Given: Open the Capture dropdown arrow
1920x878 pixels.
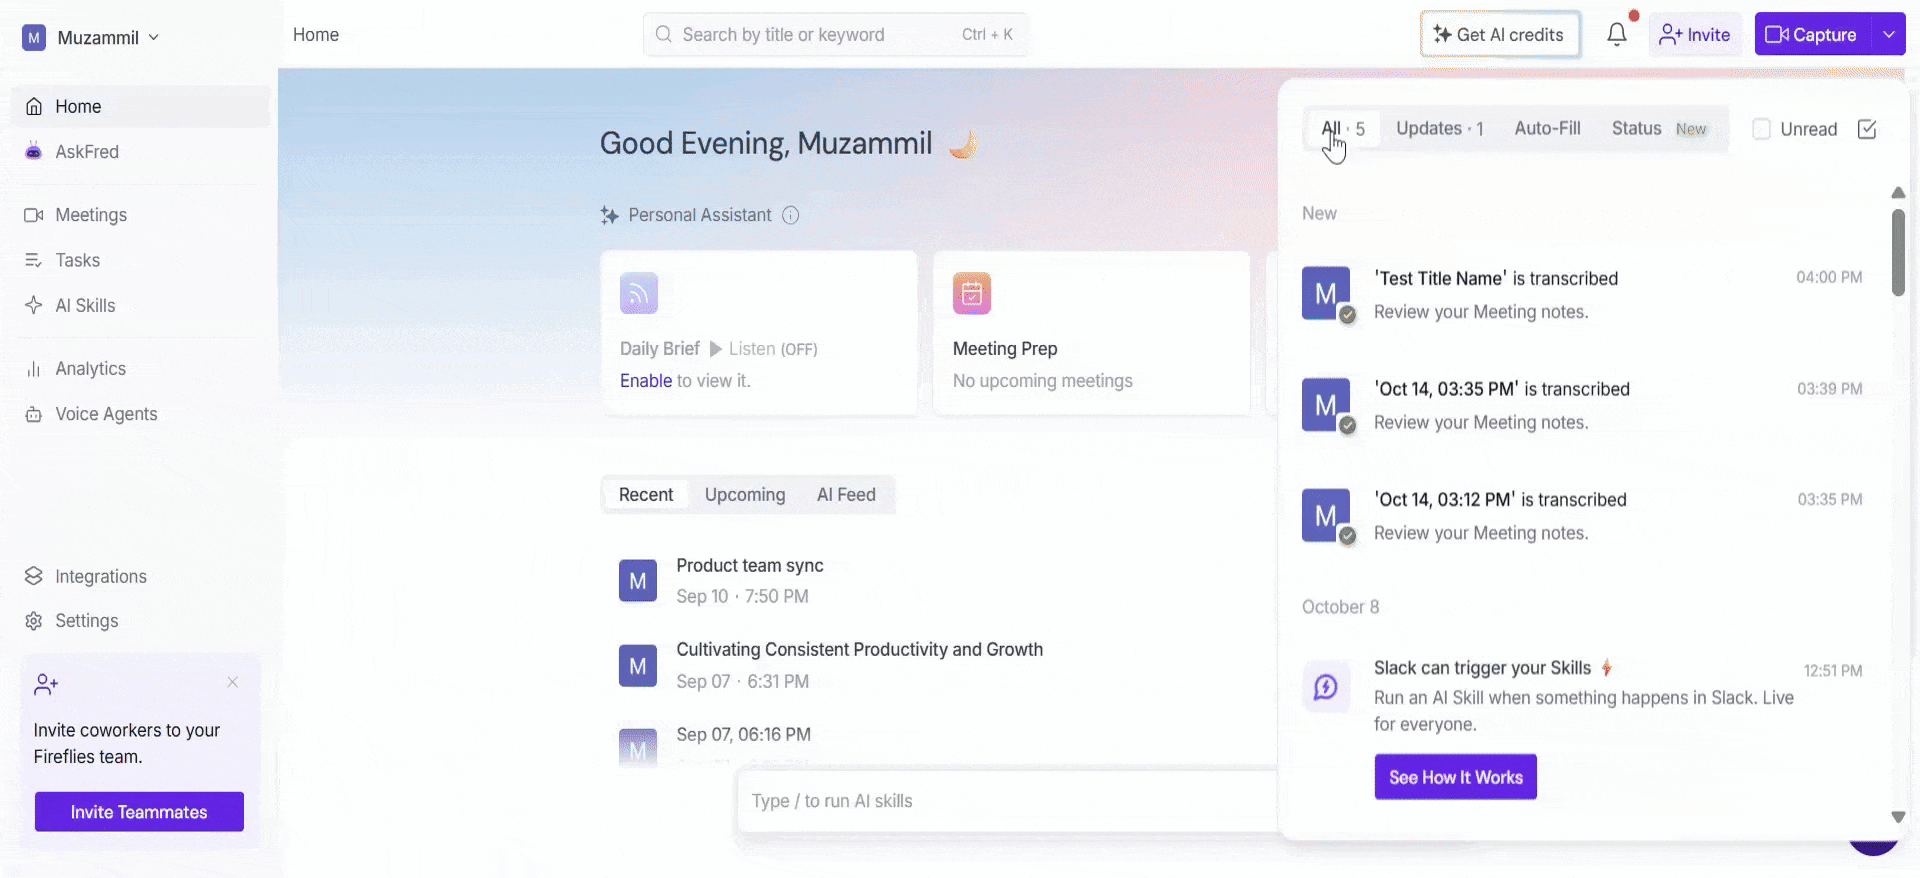Looking at the screenshot, I should click(1889, 35).
